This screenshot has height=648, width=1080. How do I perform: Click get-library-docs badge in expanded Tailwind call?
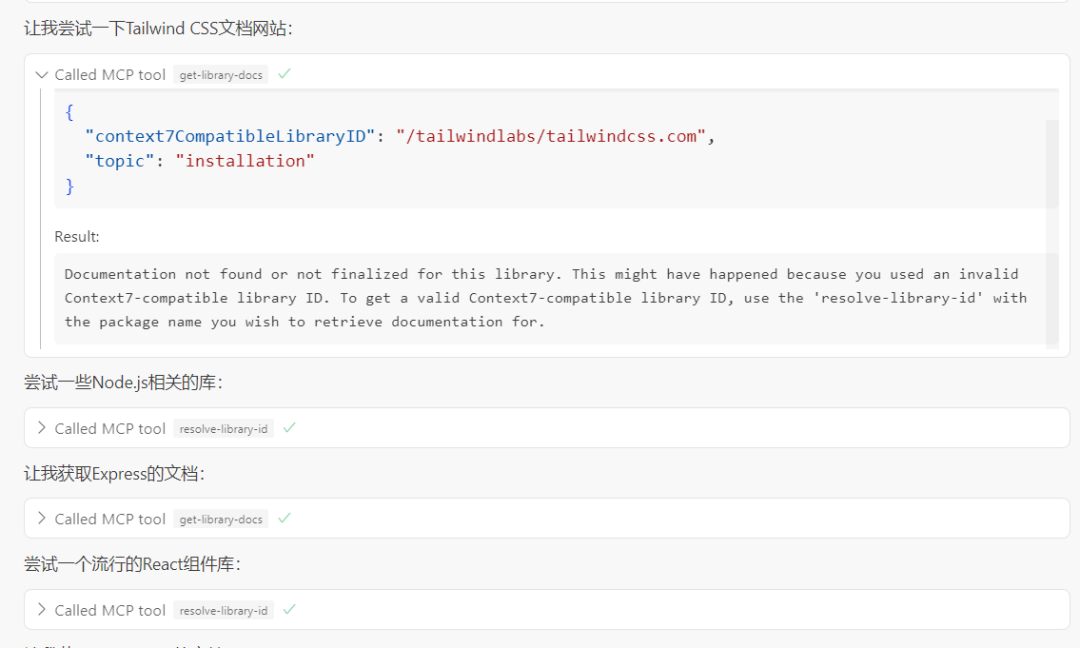[x=220, y=74]
